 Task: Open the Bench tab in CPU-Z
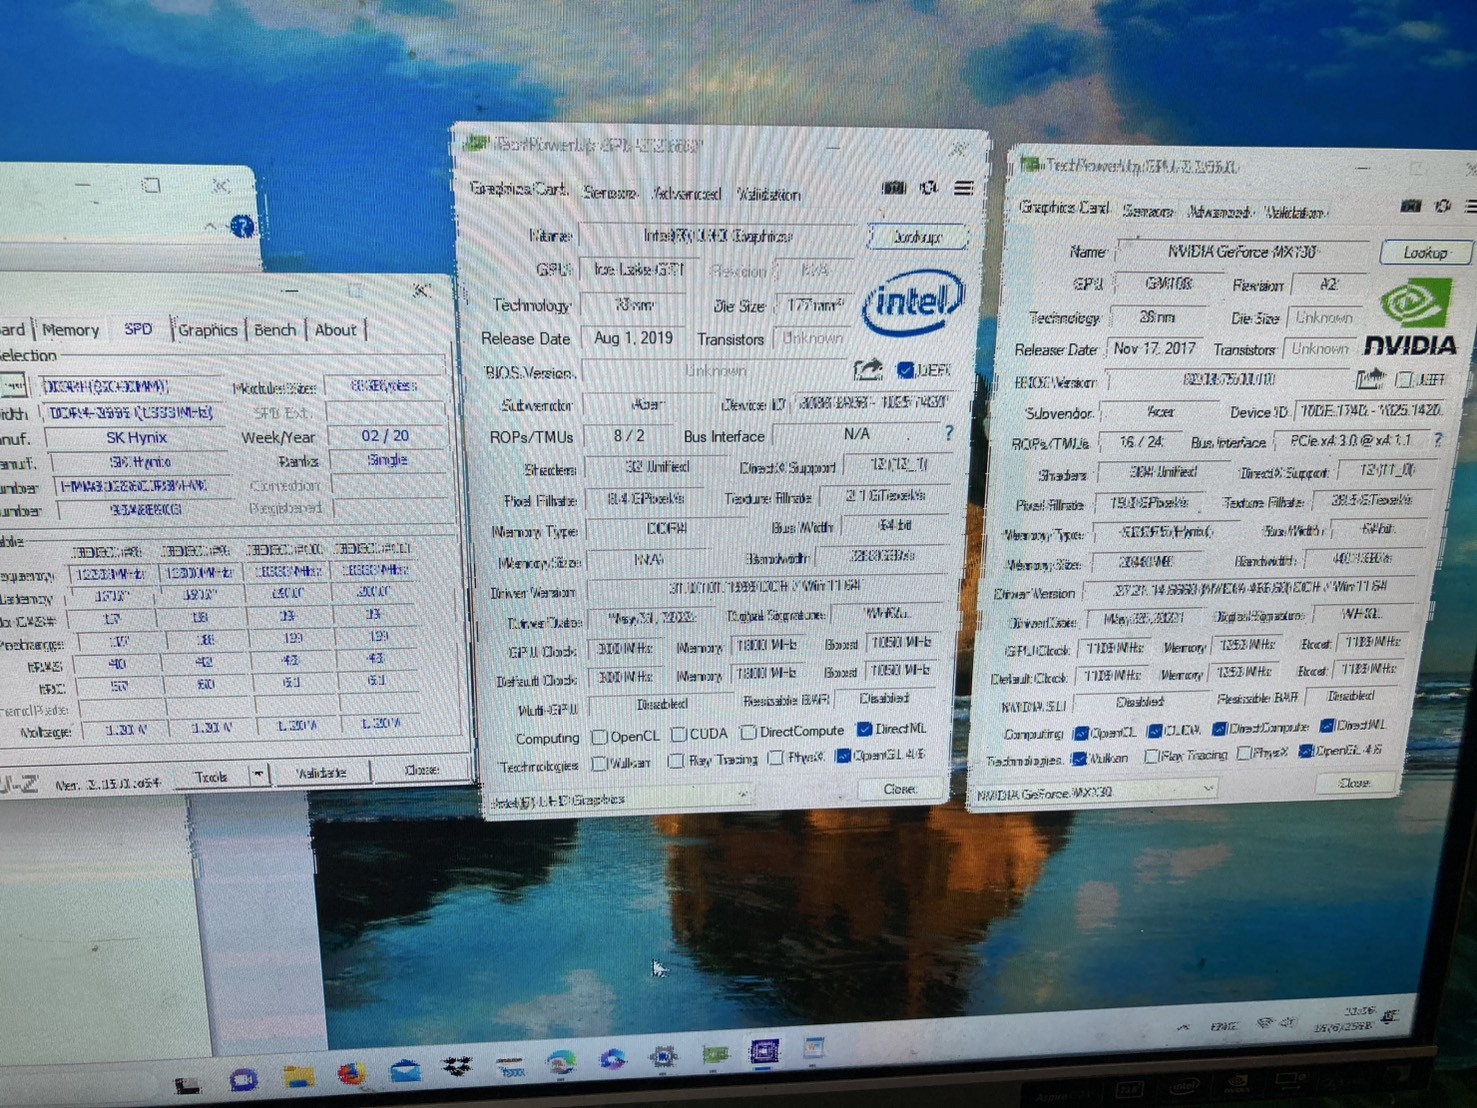click(x=275, y=329)
